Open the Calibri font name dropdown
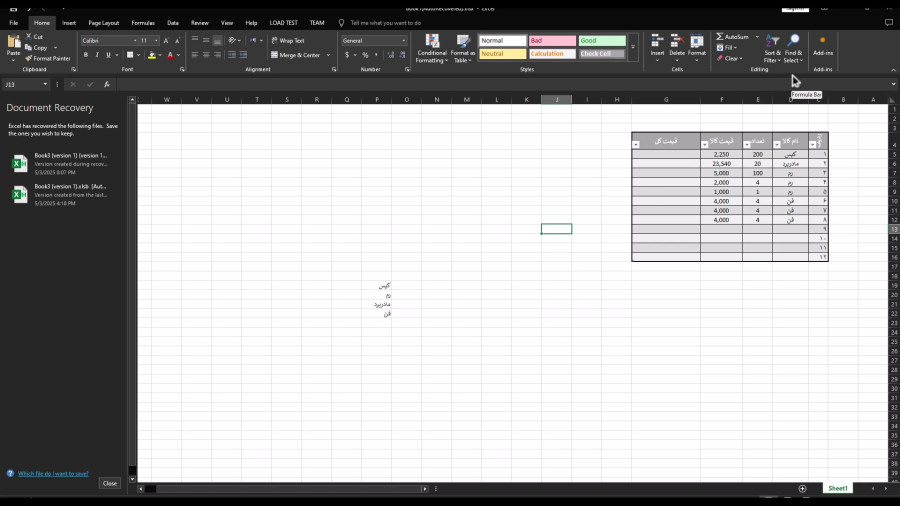Viewport: 900px width, 506px height. [x=135, y=41]
